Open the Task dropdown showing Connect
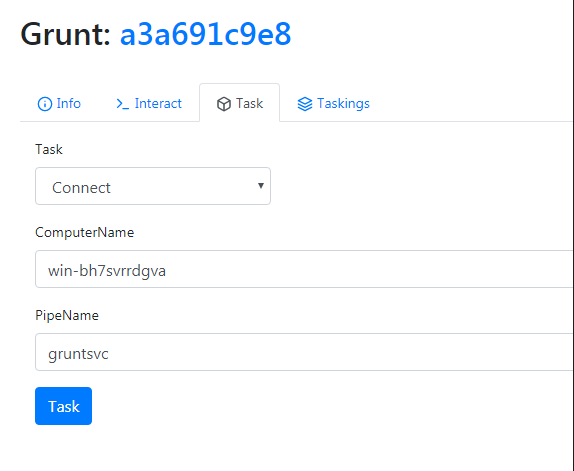The width and height of the screenshot is (574, 471). [153, 186]
